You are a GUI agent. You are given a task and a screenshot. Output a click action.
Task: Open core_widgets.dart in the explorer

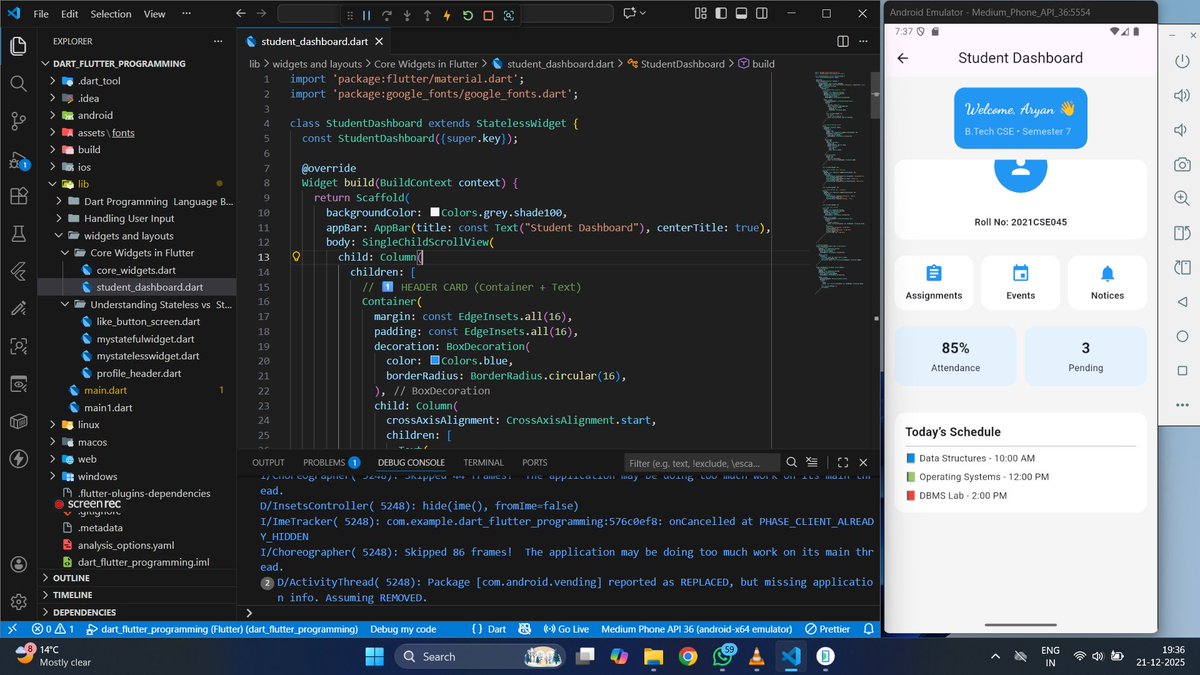[137, 270]
